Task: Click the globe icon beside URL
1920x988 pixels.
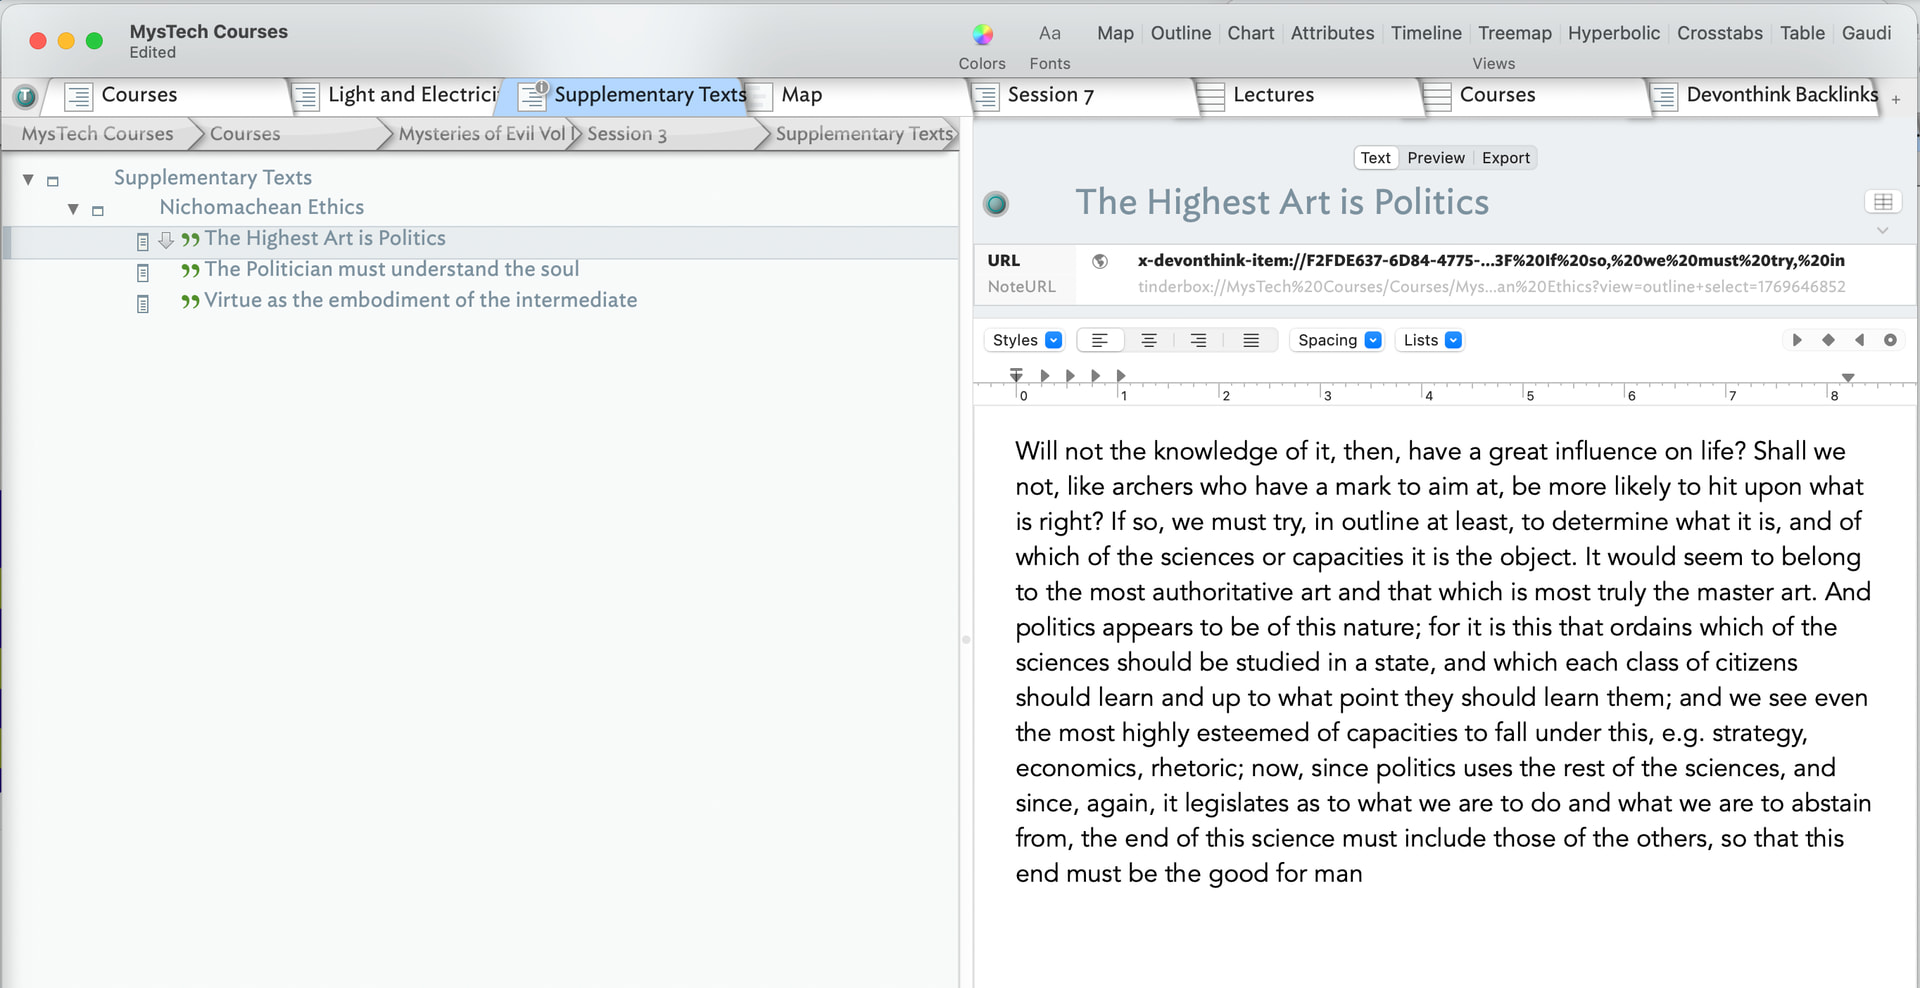Action: point(1100,261)
